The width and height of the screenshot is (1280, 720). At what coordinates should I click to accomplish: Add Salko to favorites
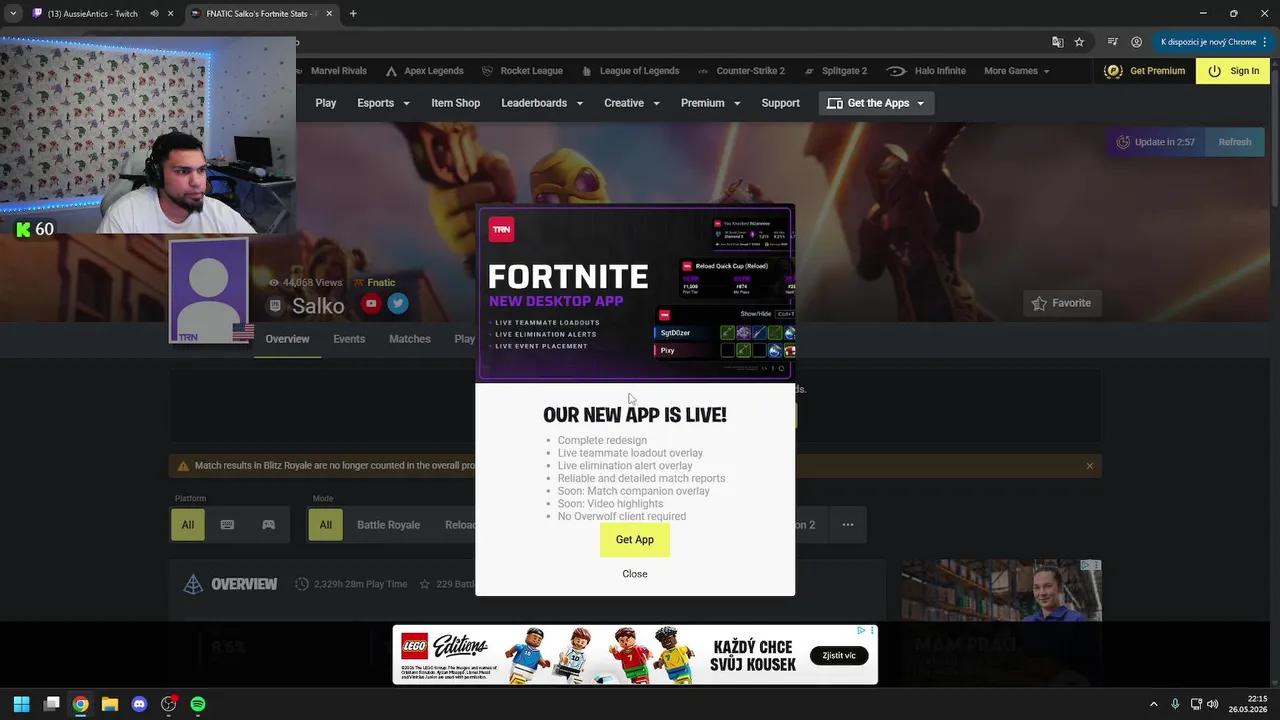coord(1061,303)
